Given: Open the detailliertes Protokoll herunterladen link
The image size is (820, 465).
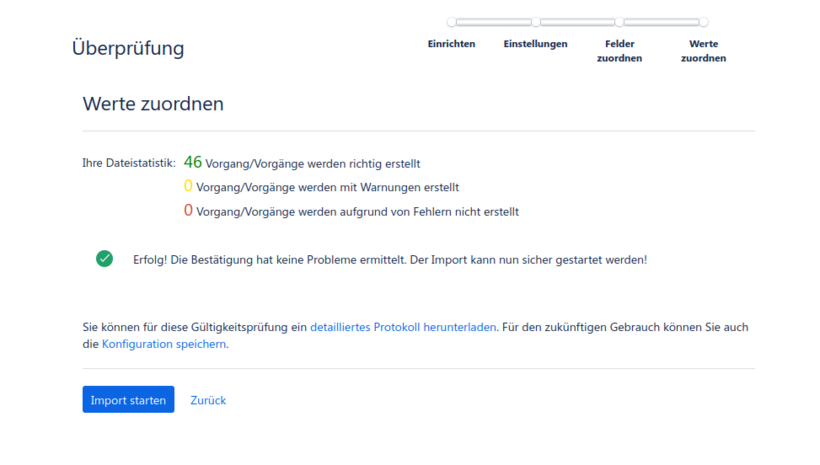Looking at the screenshot, I should point(403,327).
